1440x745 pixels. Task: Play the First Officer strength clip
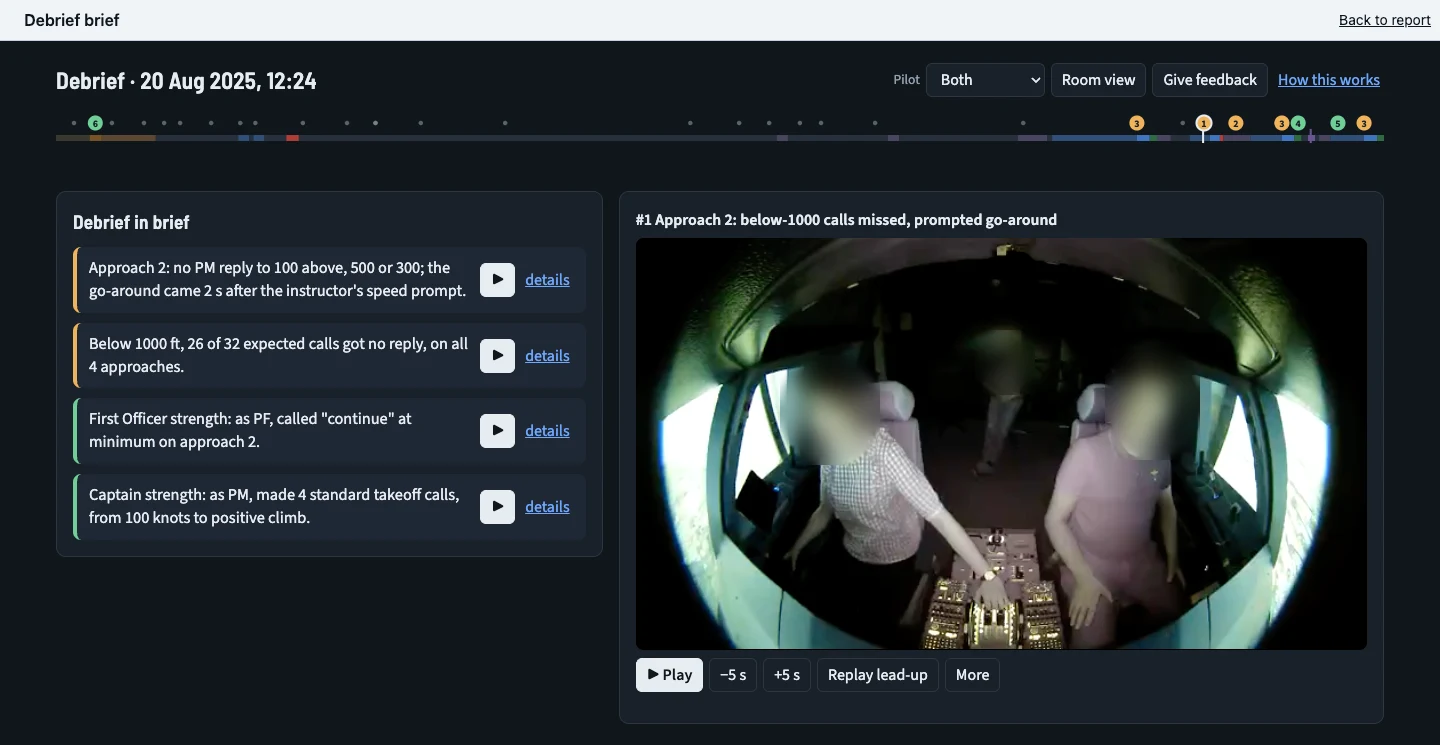point(497,431)
